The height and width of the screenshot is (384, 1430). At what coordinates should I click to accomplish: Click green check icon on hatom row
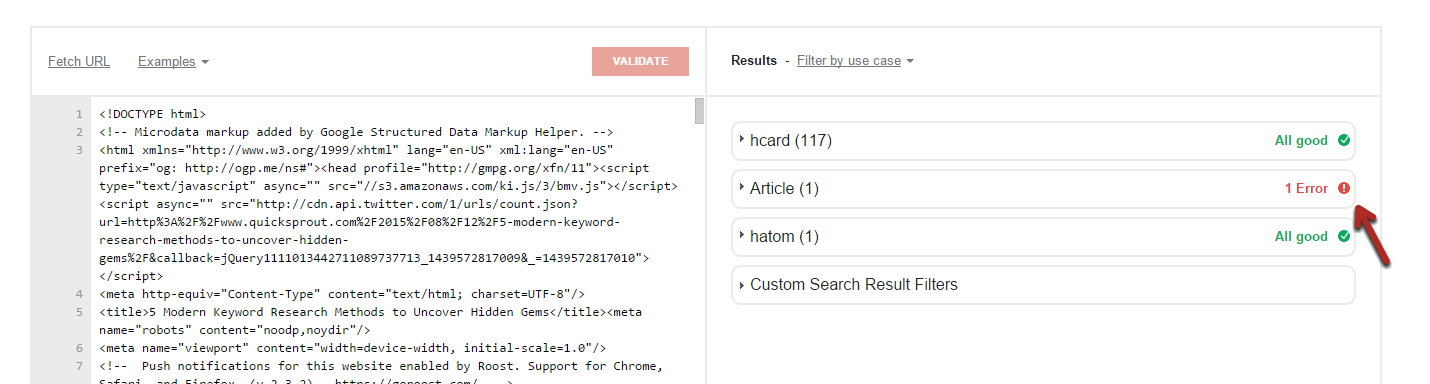(x=1343, y=236)
